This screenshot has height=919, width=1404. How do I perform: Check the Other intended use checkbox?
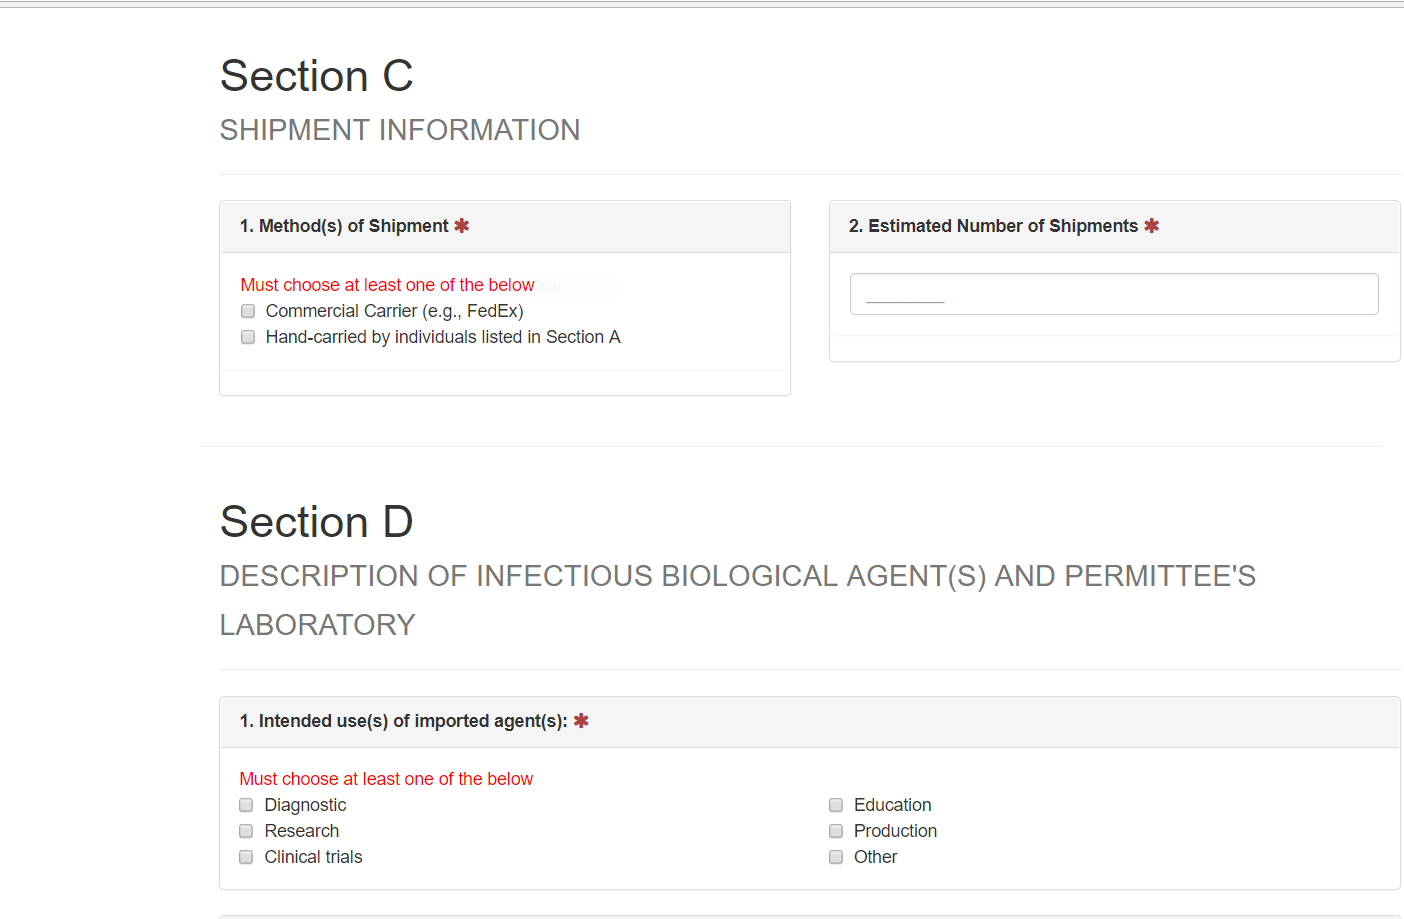tap(836, 857)
